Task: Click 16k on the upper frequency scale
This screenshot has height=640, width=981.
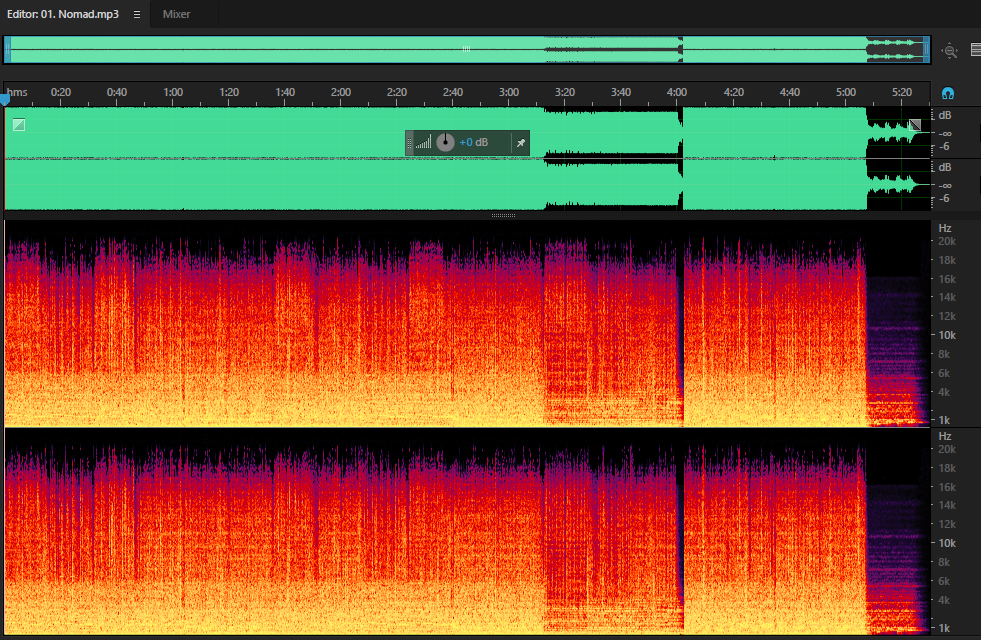Action: 947,279
